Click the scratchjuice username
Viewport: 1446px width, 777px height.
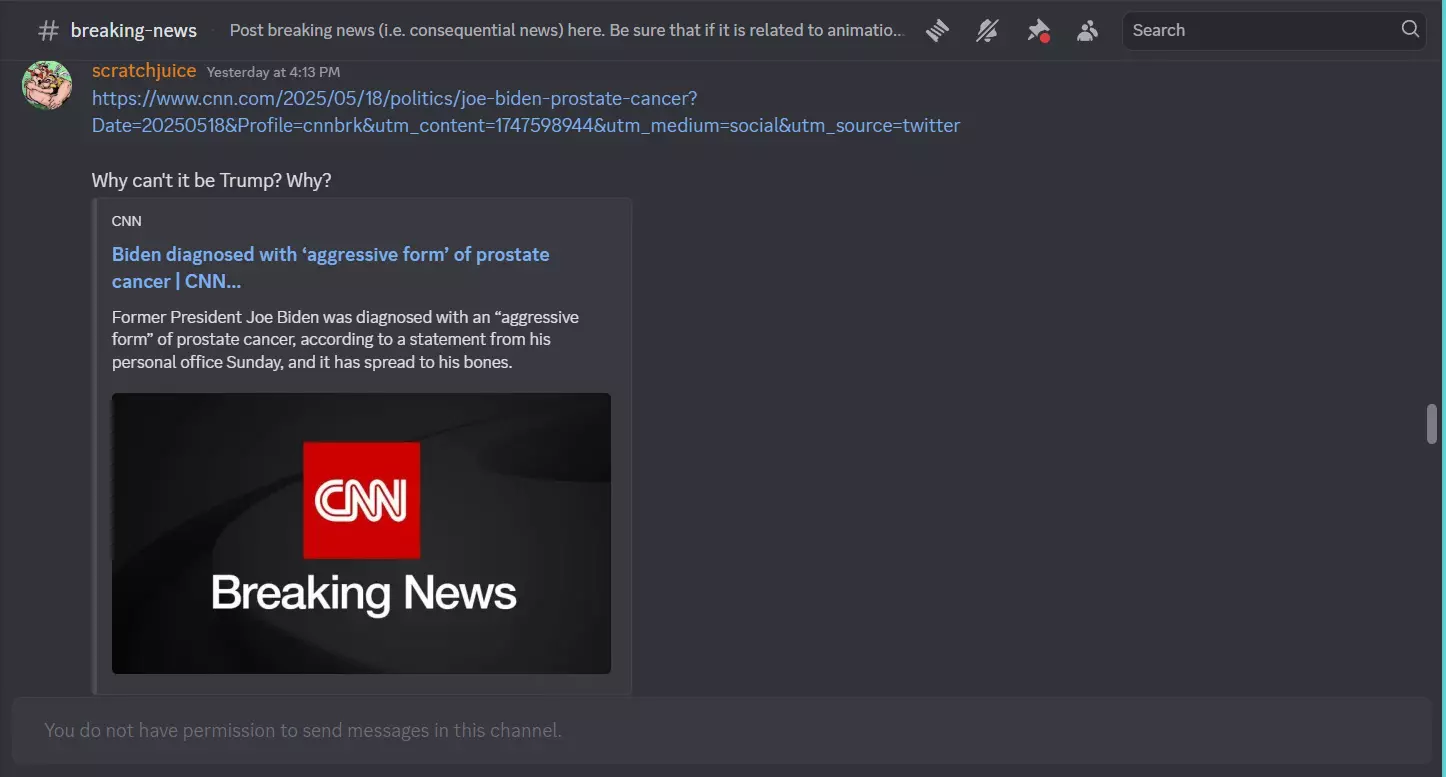(x=144, y=71)
